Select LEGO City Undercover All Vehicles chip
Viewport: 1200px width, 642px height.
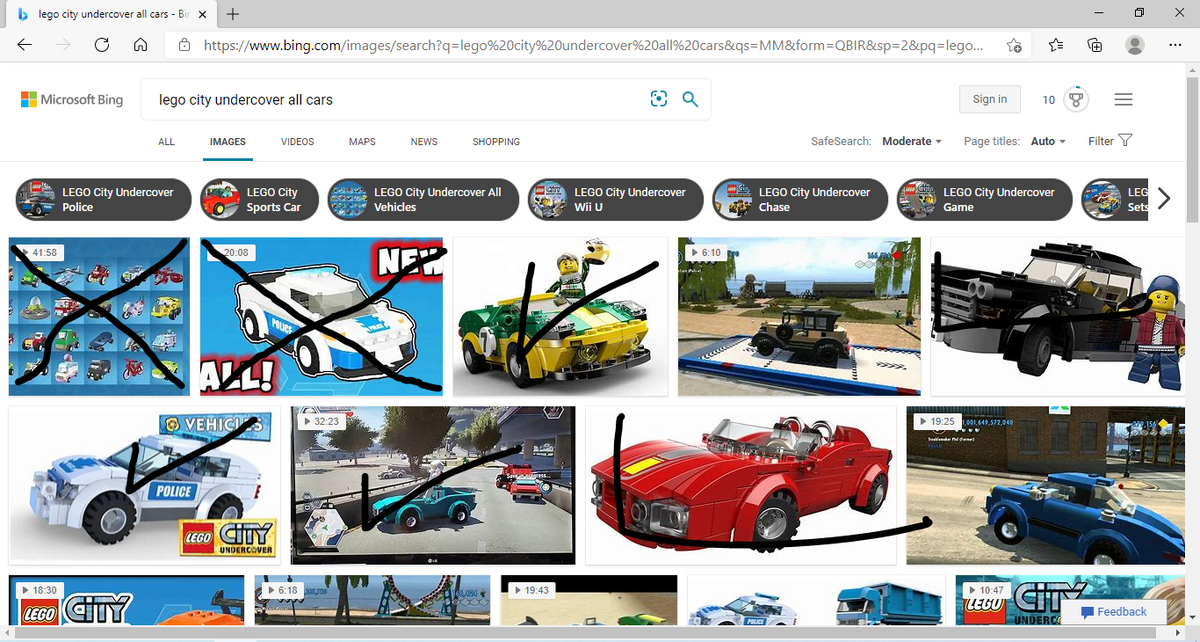point(424,199)
